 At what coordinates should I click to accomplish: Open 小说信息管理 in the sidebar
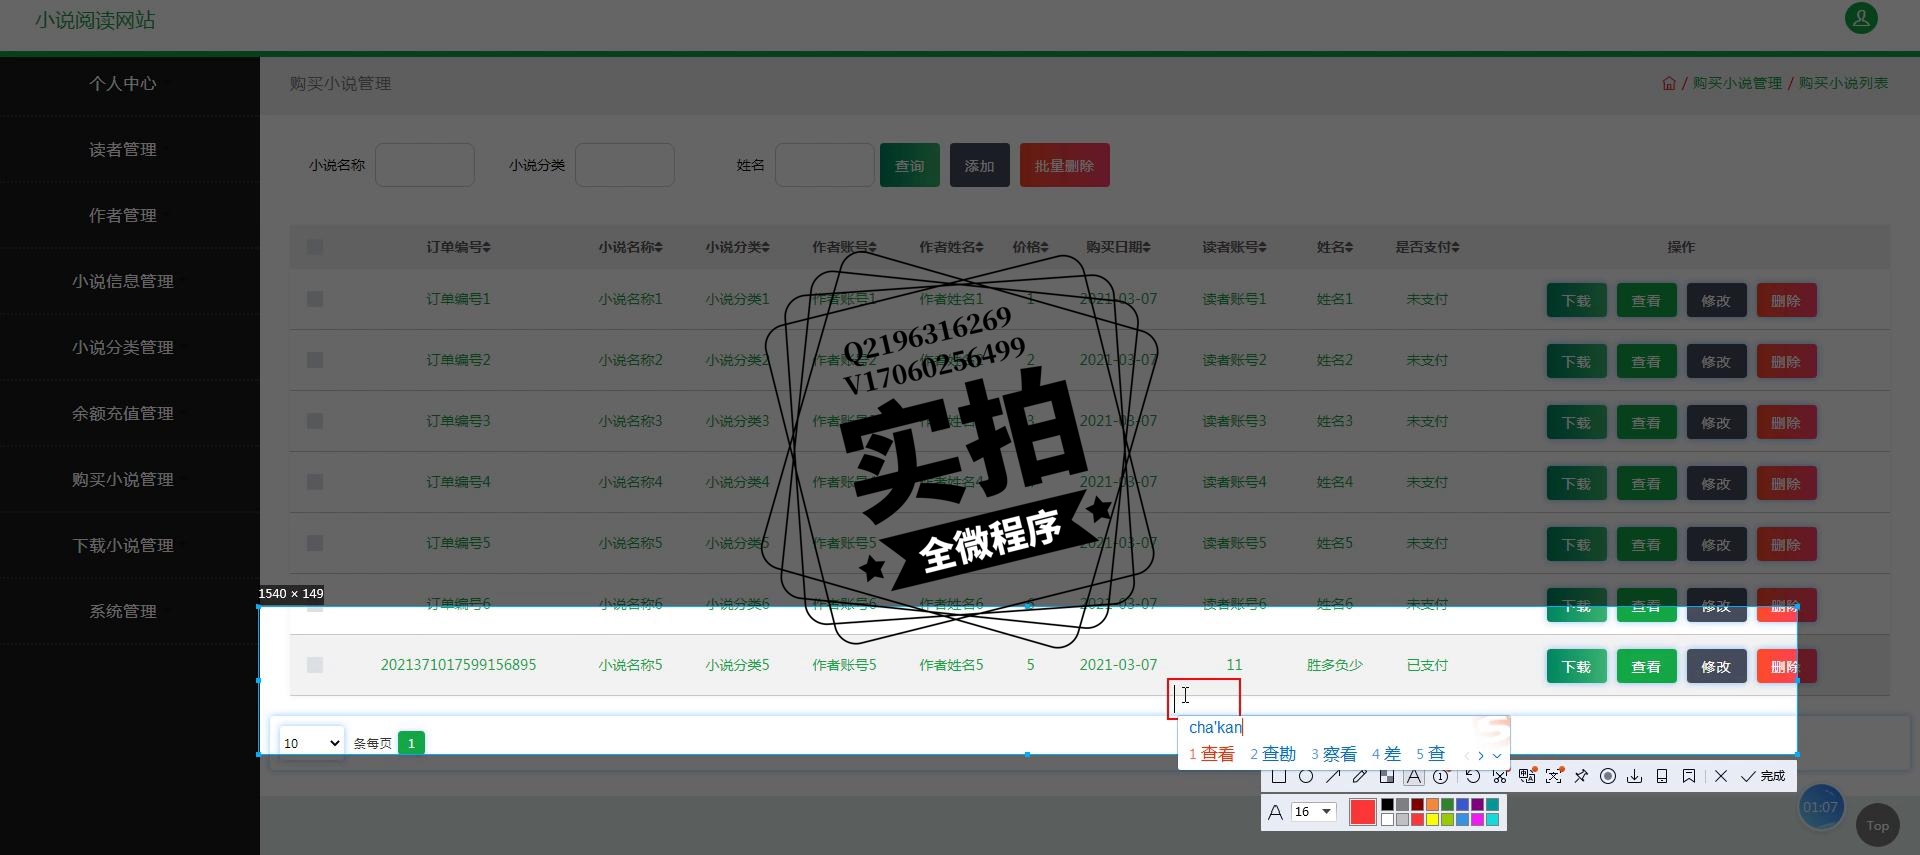click(x=123, y=282)
